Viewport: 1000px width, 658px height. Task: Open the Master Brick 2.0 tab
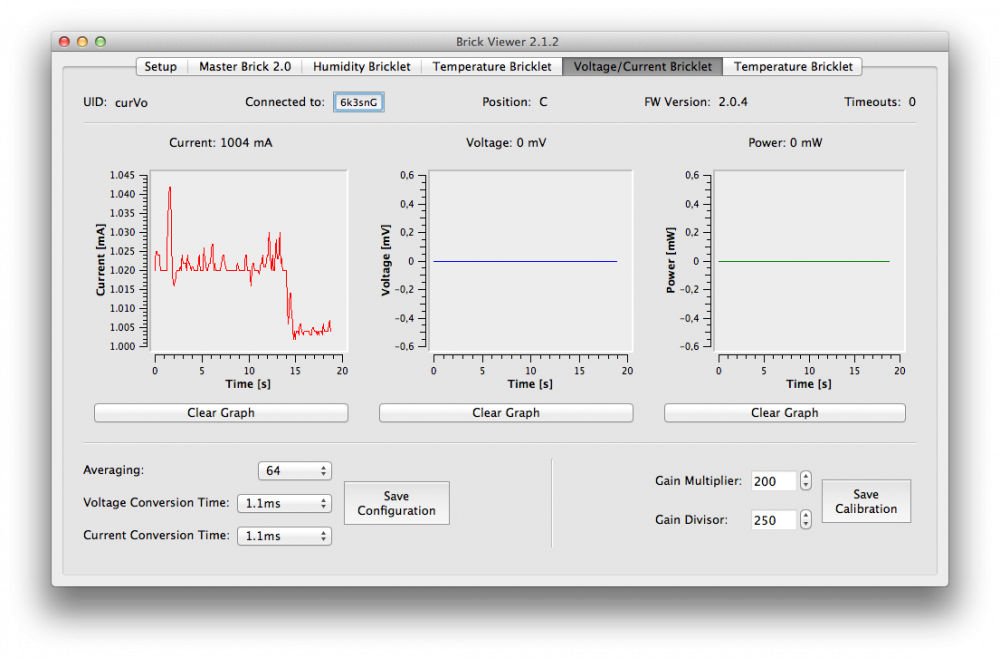click(245, 67)
